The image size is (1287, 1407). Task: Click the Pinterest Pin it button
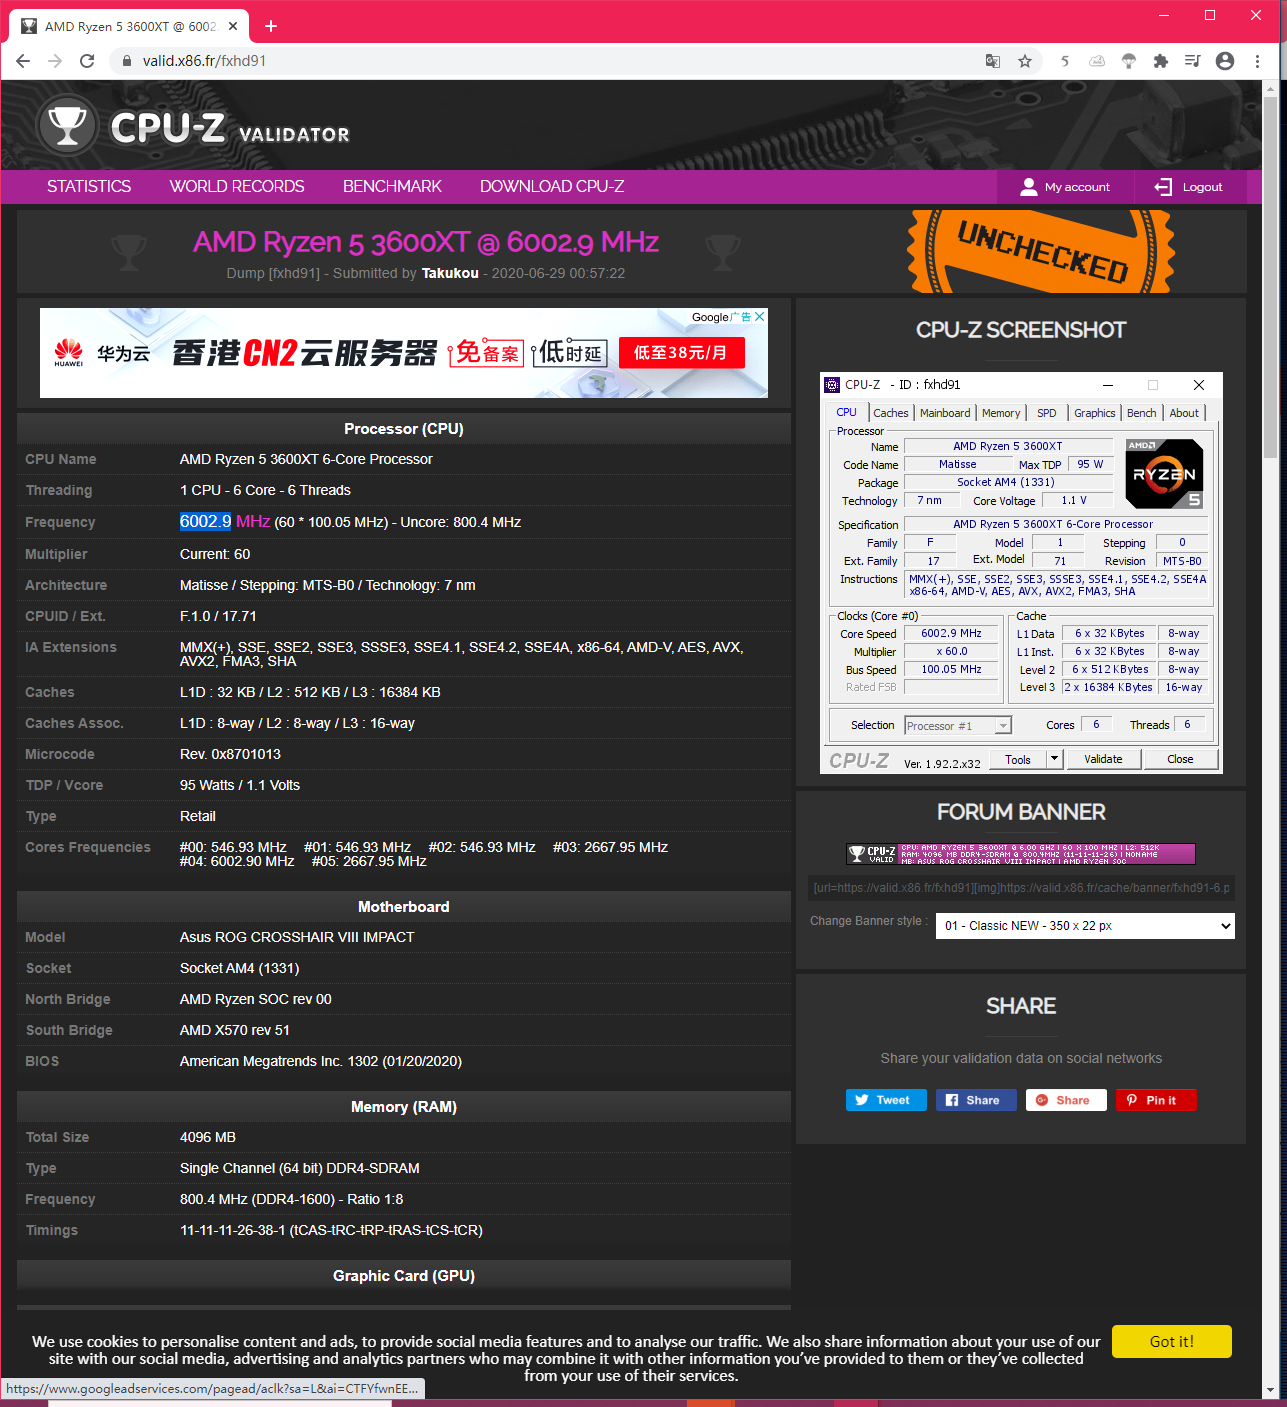pos(1156,1100)
